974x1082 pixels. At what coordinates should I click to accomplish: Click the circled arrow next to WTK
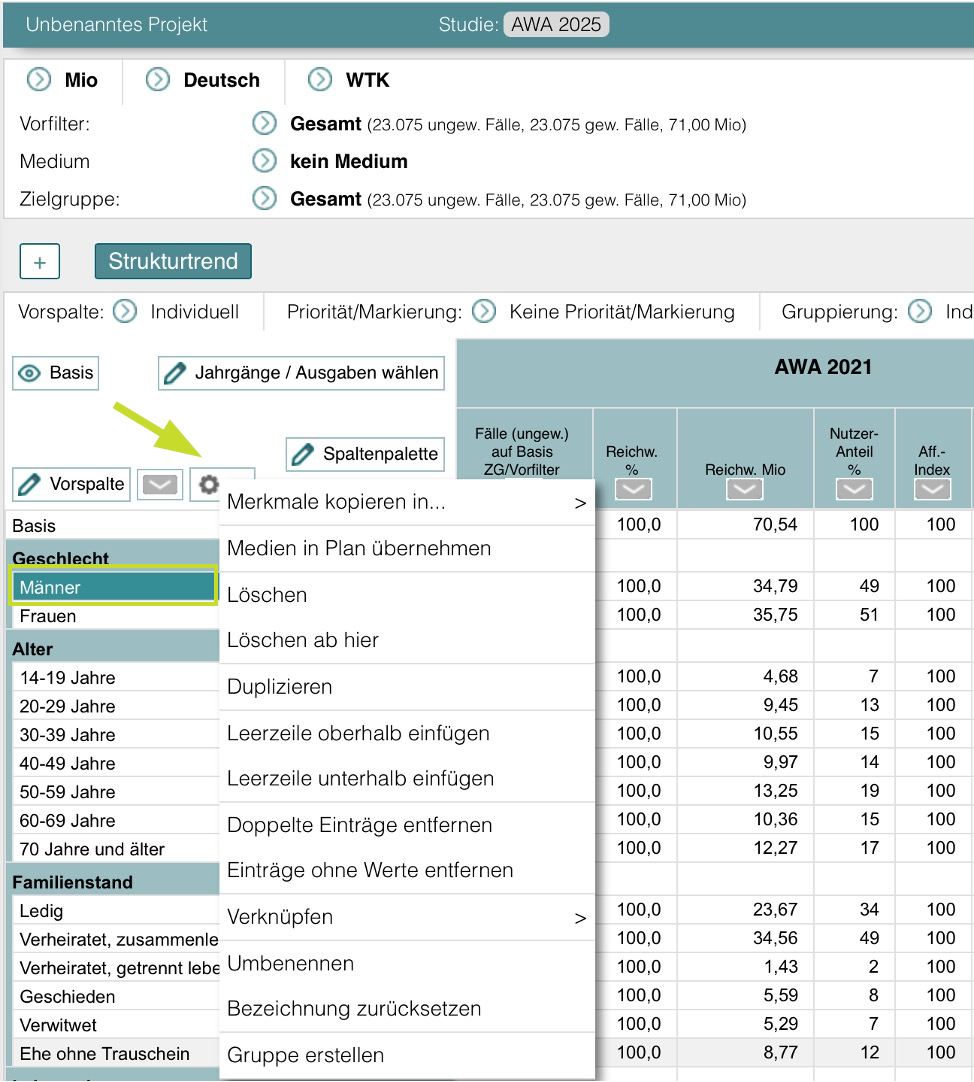320,80
